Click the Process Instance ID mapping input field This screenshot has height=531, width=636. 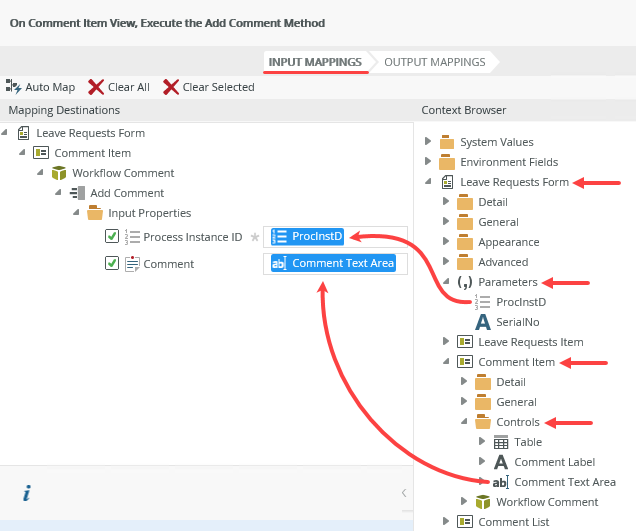point(335,236)
